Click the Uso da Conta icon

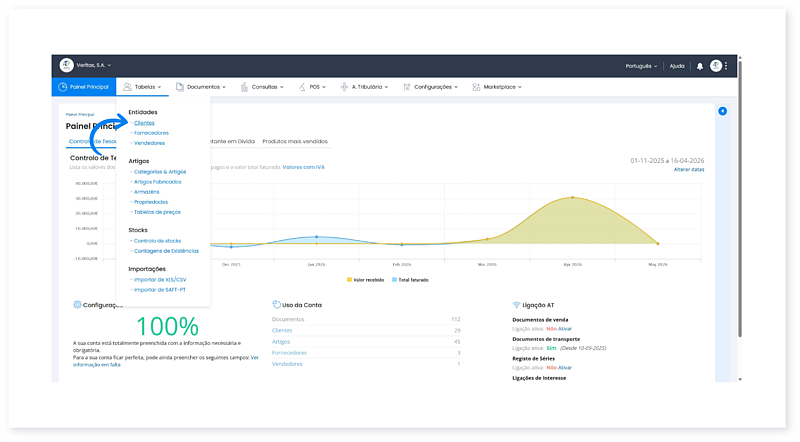(277, 305)
